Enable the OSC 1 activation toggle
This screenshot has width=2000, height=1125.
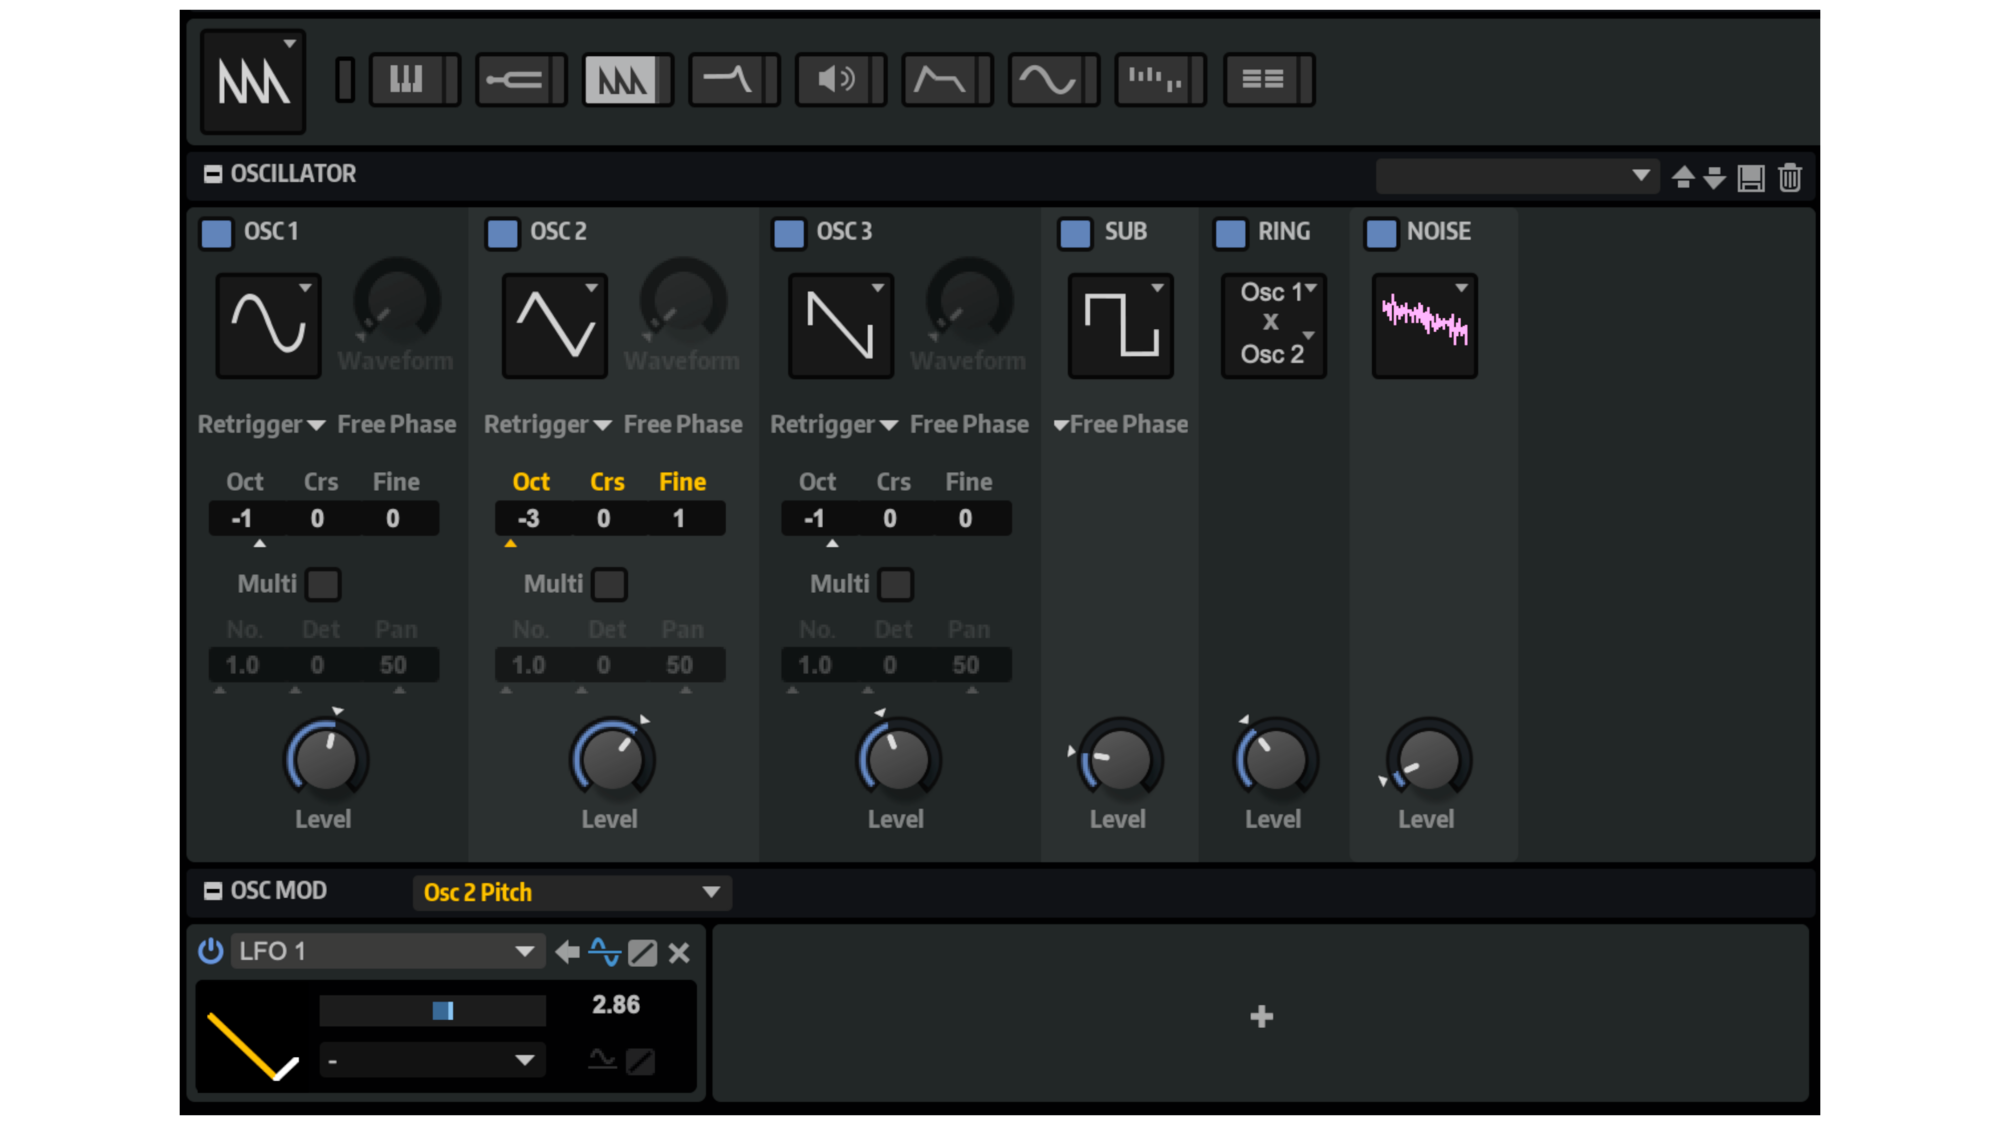pos(215,233)
